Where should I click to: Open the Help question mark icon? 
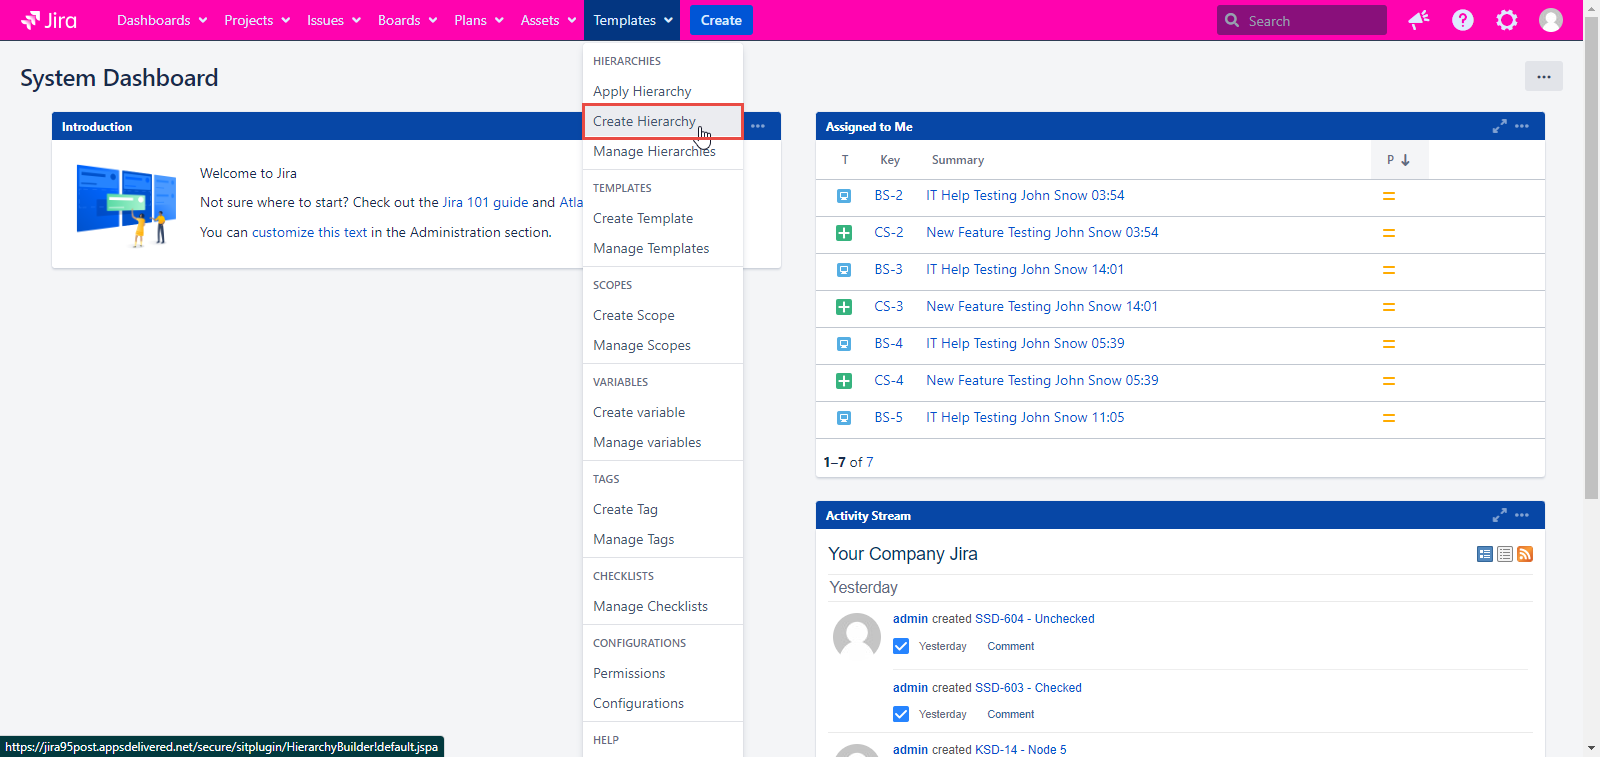(x=1462, y=20)
